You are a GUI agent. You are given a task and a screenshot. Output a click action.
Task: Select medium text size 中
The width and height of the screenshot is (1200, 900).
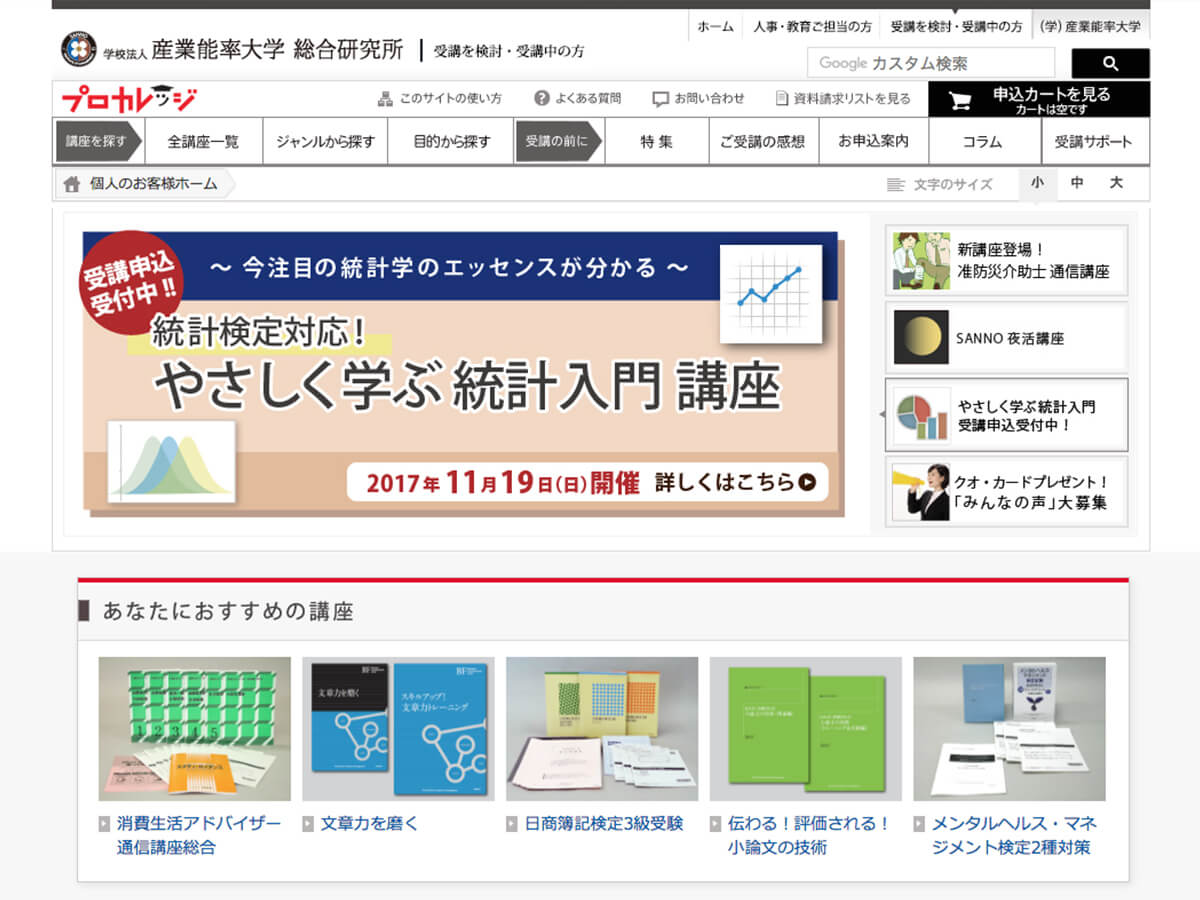click(x=1077, y=183)
